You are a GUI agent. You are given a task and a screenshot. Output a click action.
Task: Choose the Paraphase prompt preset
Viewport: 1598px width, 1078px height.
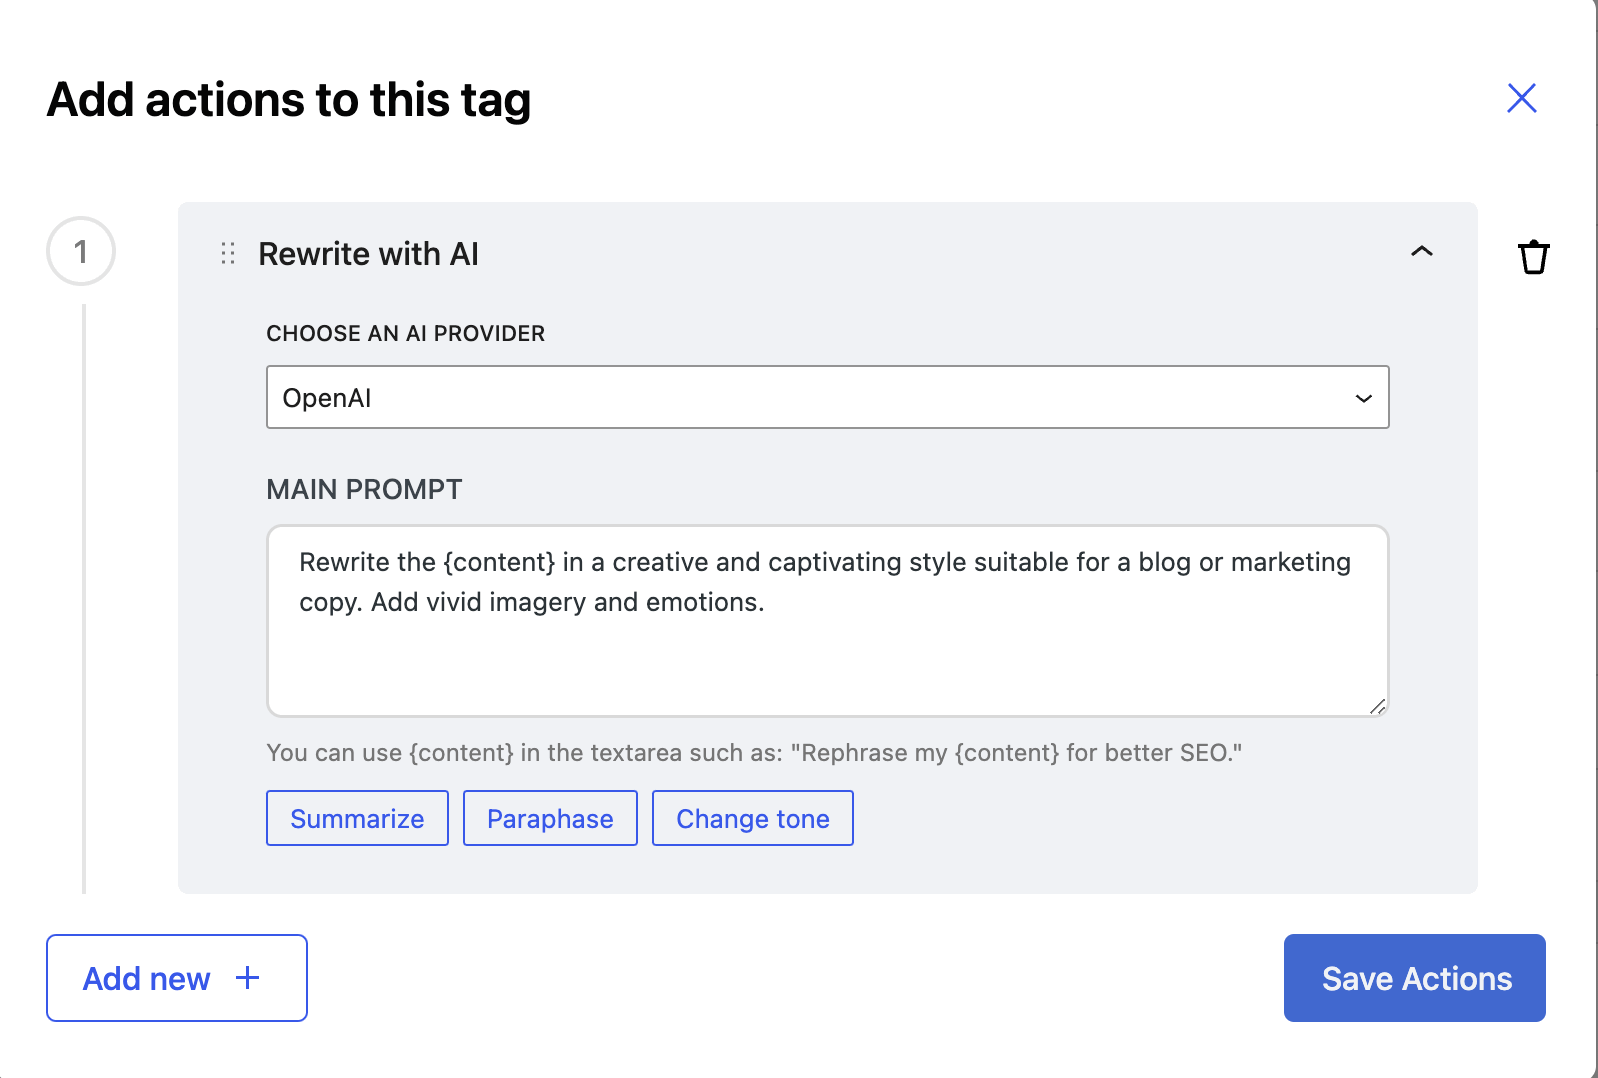tap(550, 818)
